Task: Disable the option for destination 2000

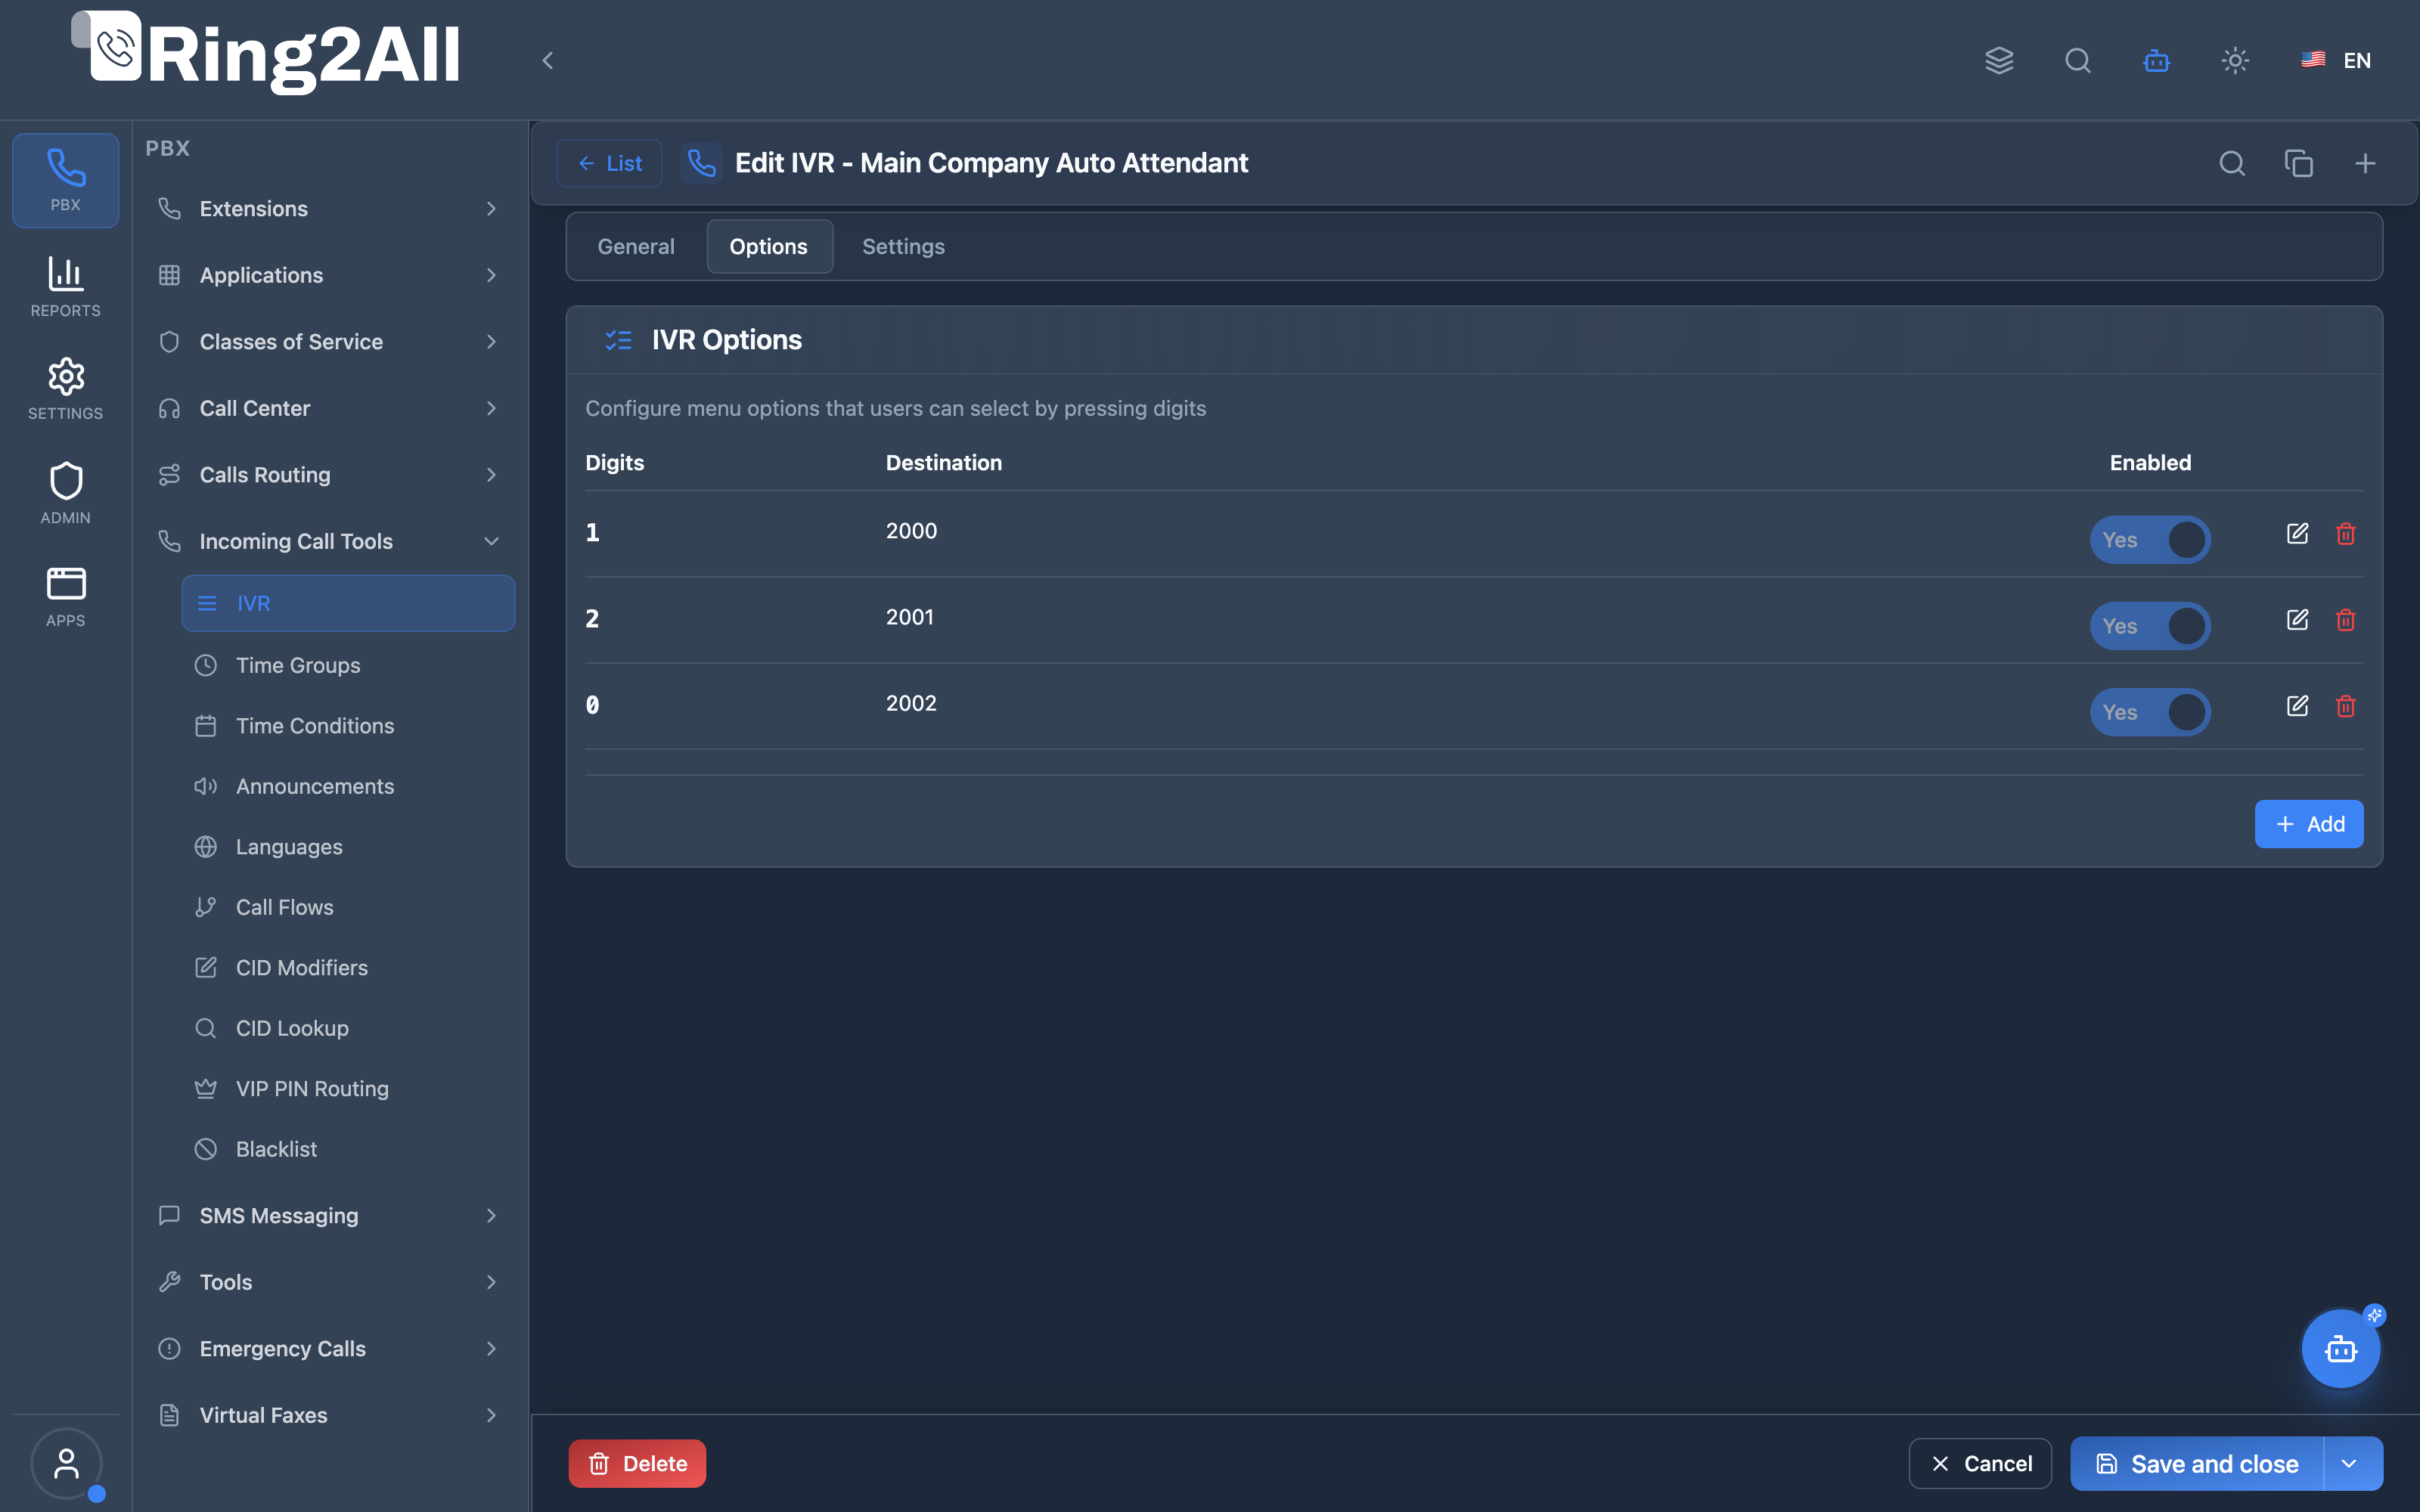Action: point(2150,540)
